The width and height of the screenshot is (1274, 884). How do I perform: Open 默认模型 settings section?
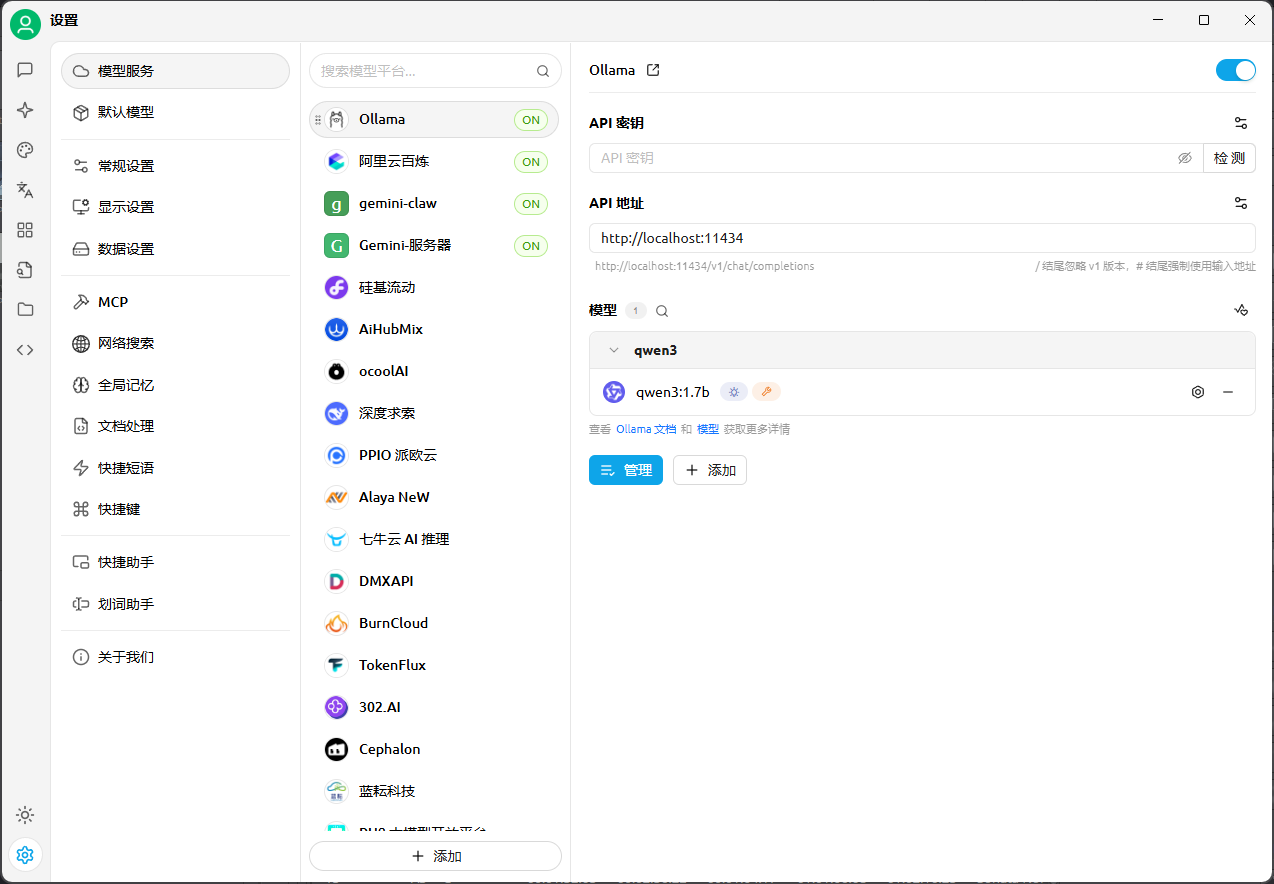click(175, 112)
